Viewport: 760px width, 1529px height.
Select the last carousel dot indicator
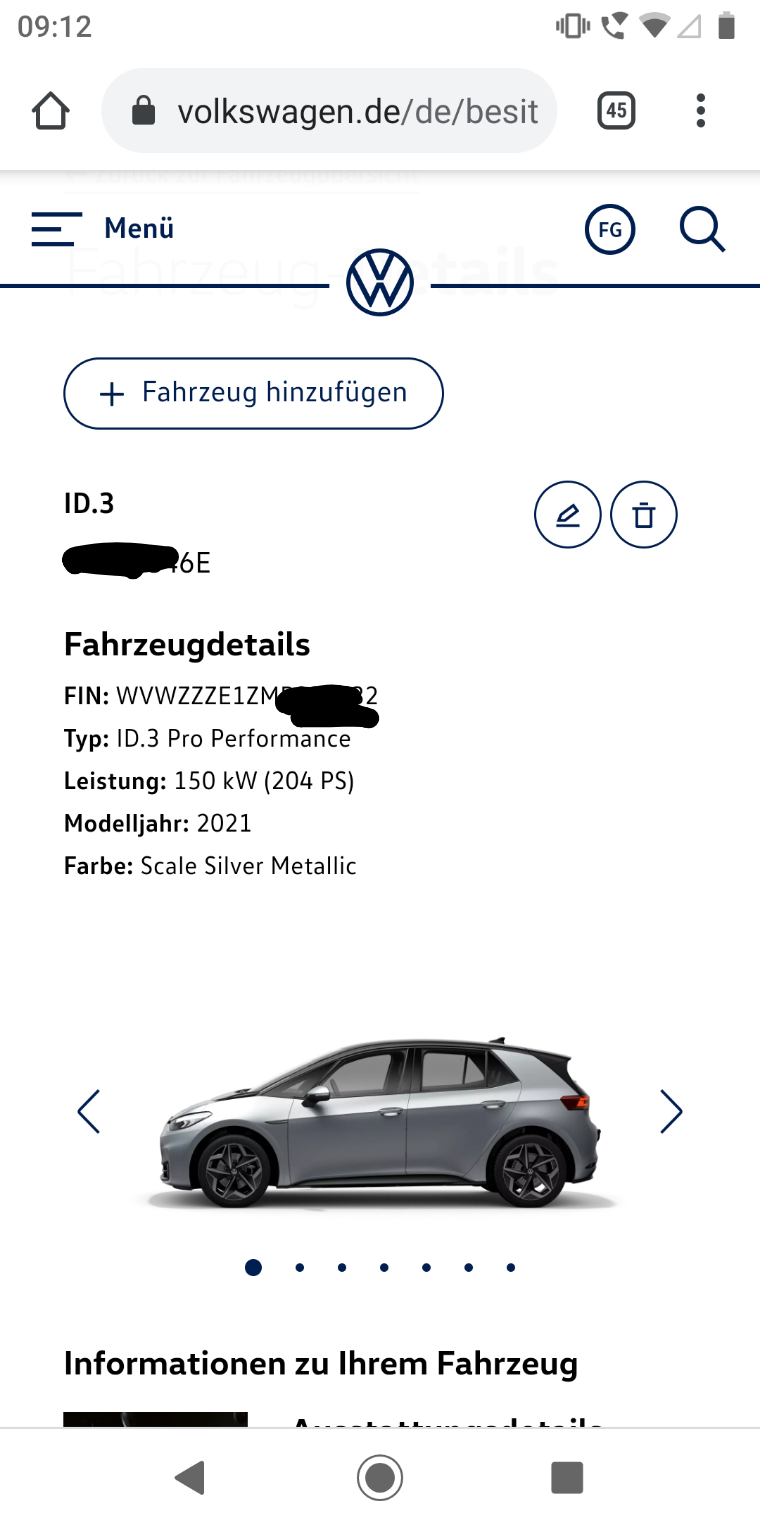point(511,1267)
